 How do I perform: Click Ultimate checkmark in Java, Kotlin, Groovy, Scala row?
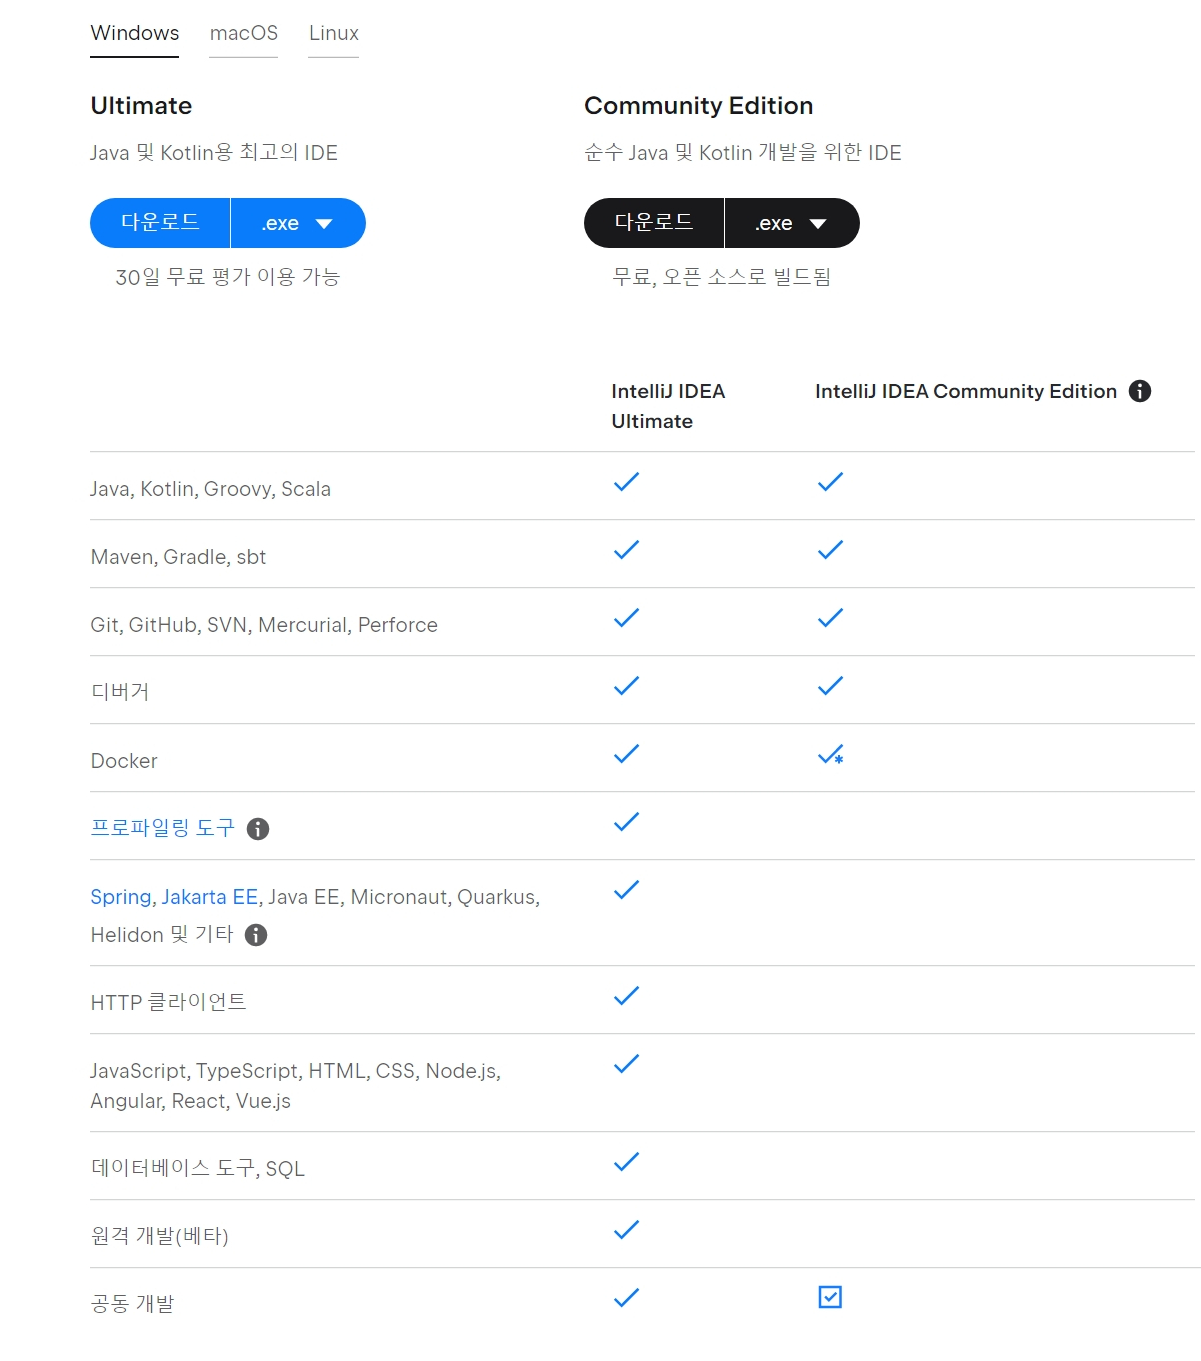(x=626, y=482)
